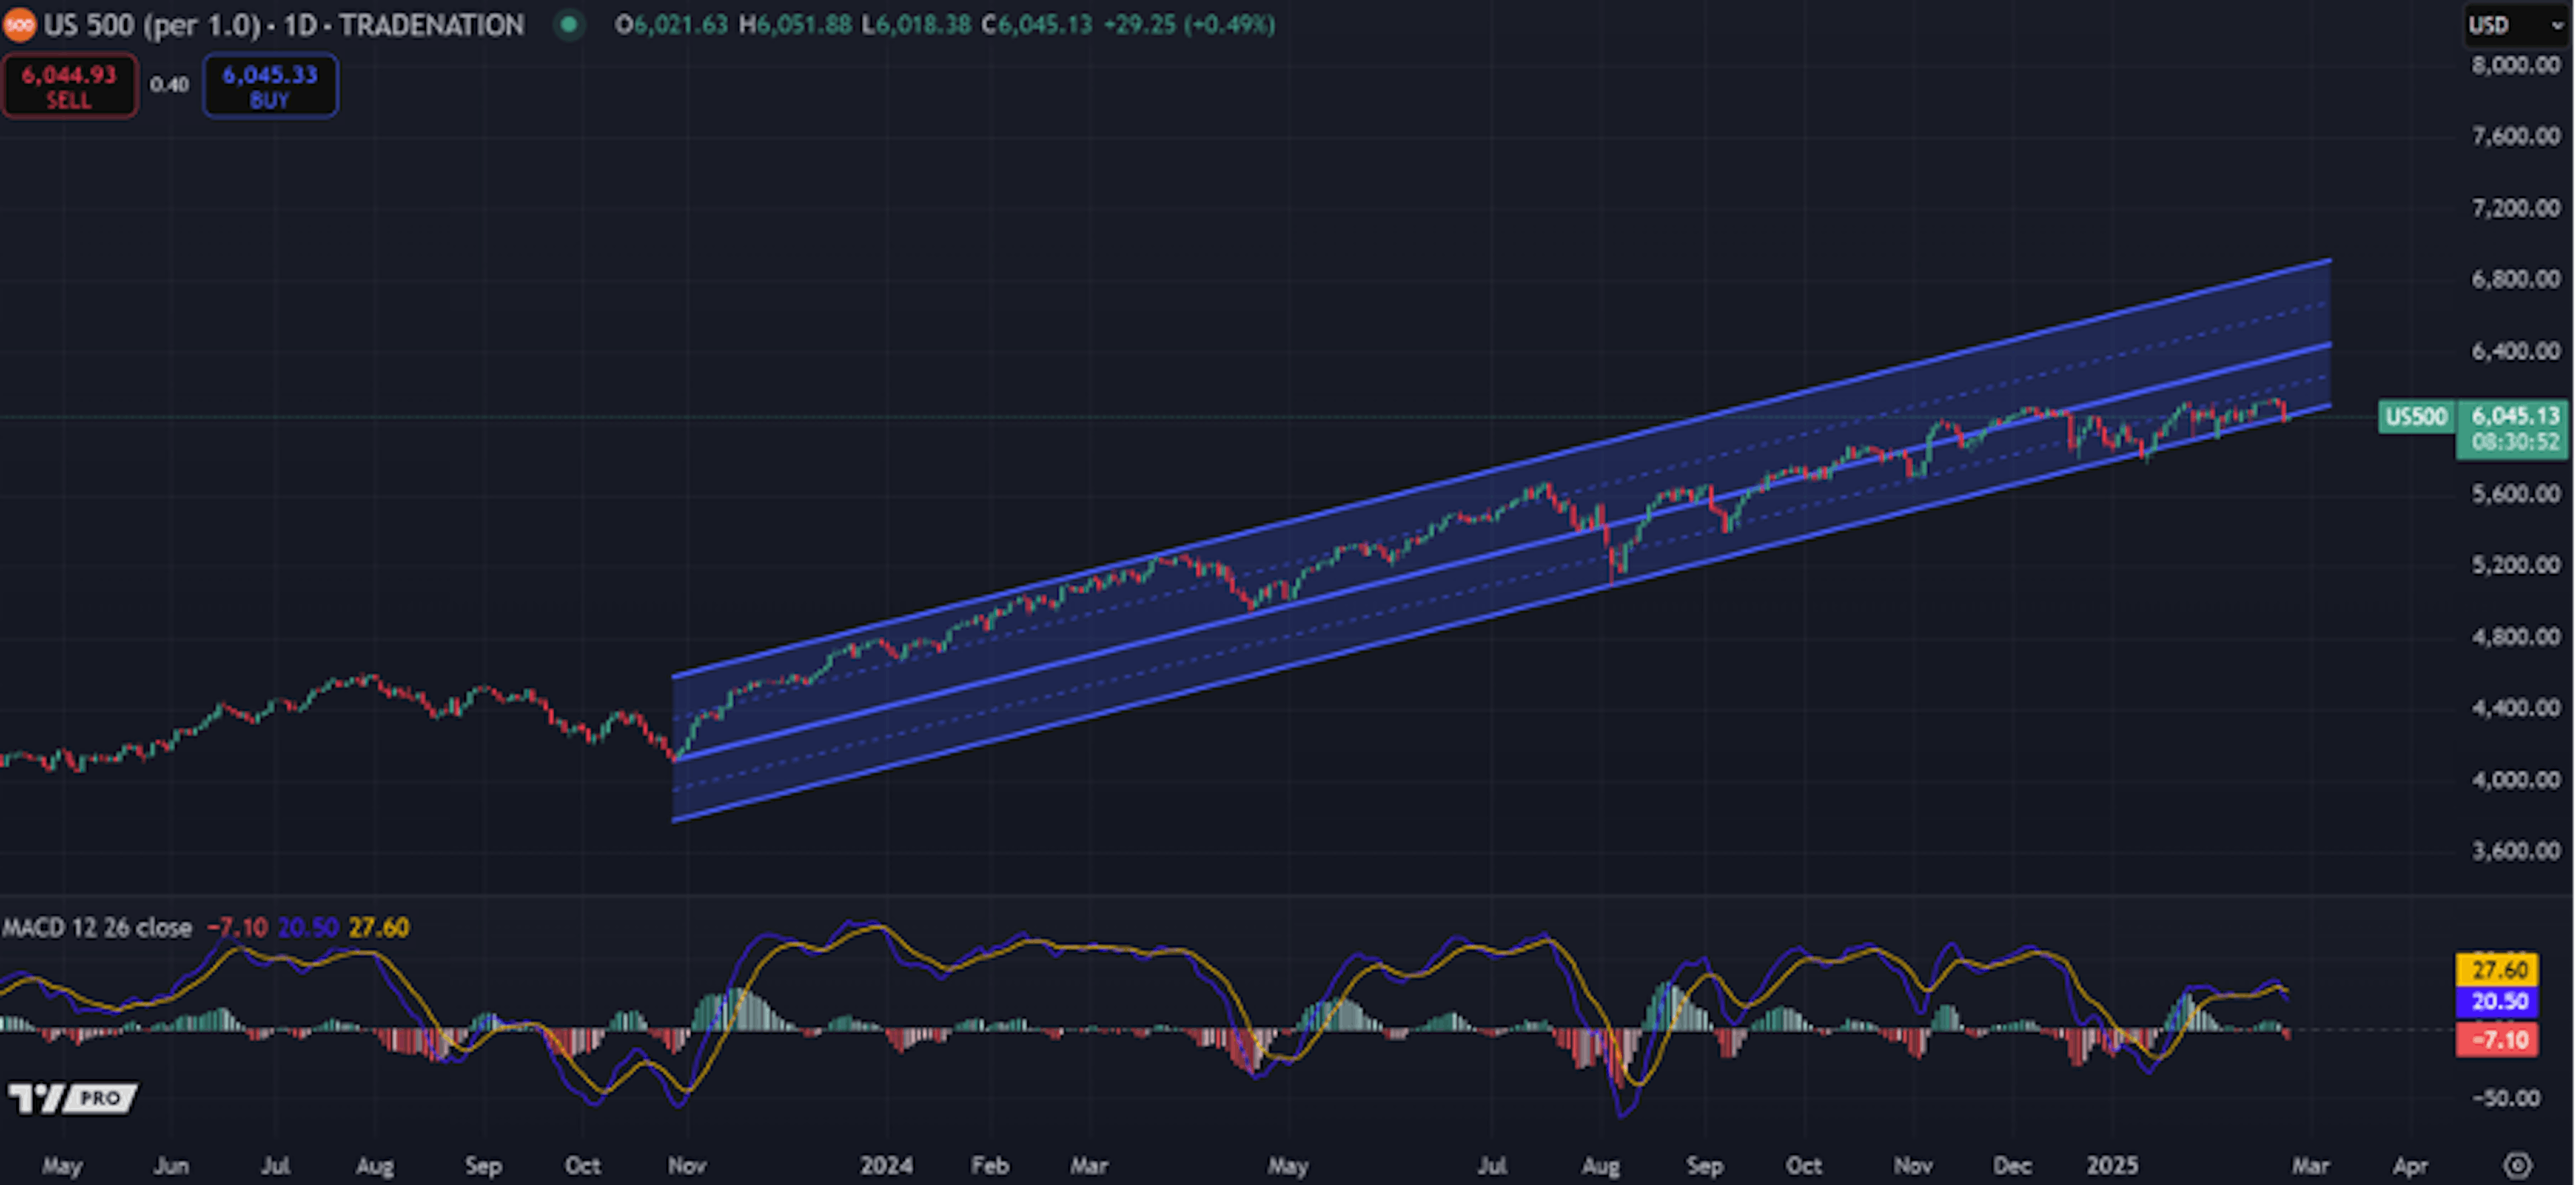Click the 0.40 spread value
This screenshot has height=1185, width=2576.
coord(169,85)
